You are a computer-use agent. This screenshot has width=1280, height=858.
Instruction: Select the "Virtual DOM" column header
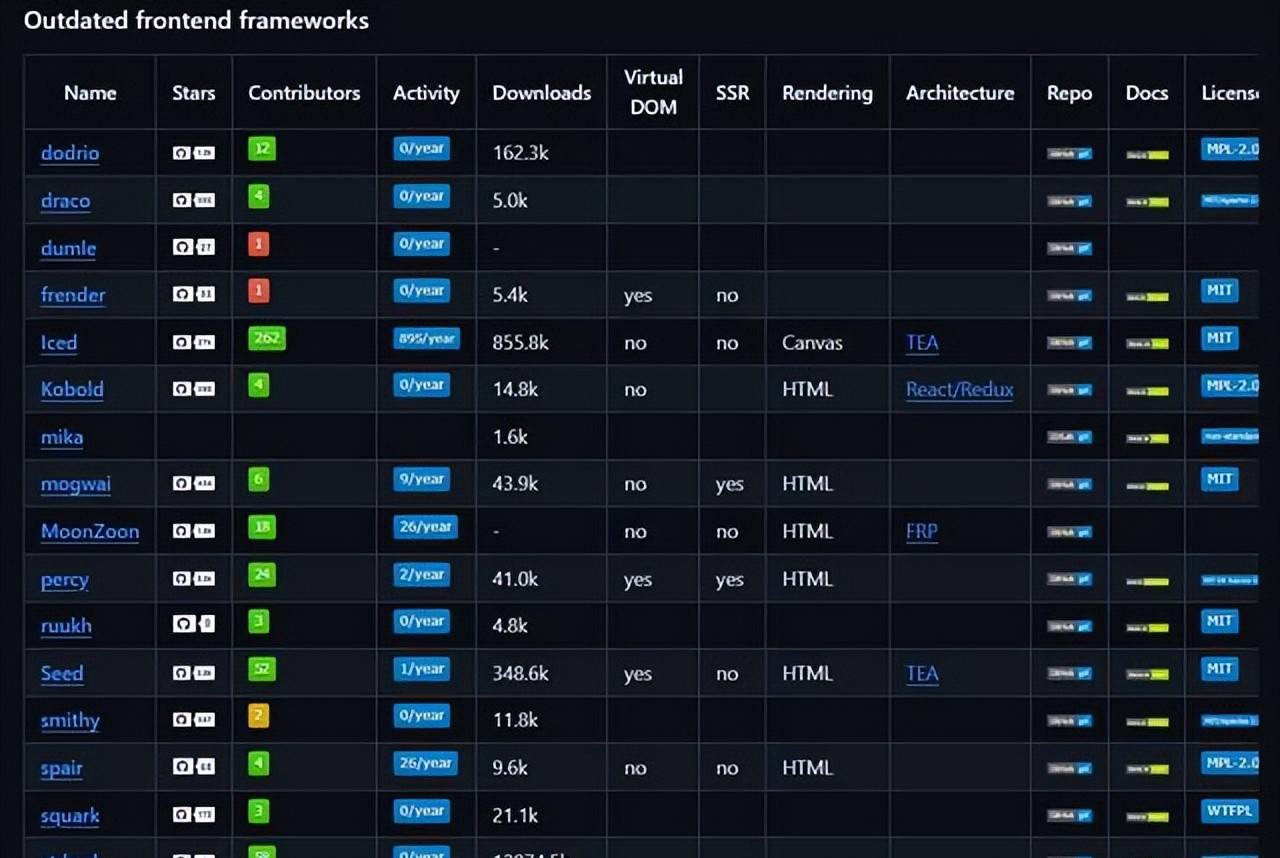click(654, 92)
